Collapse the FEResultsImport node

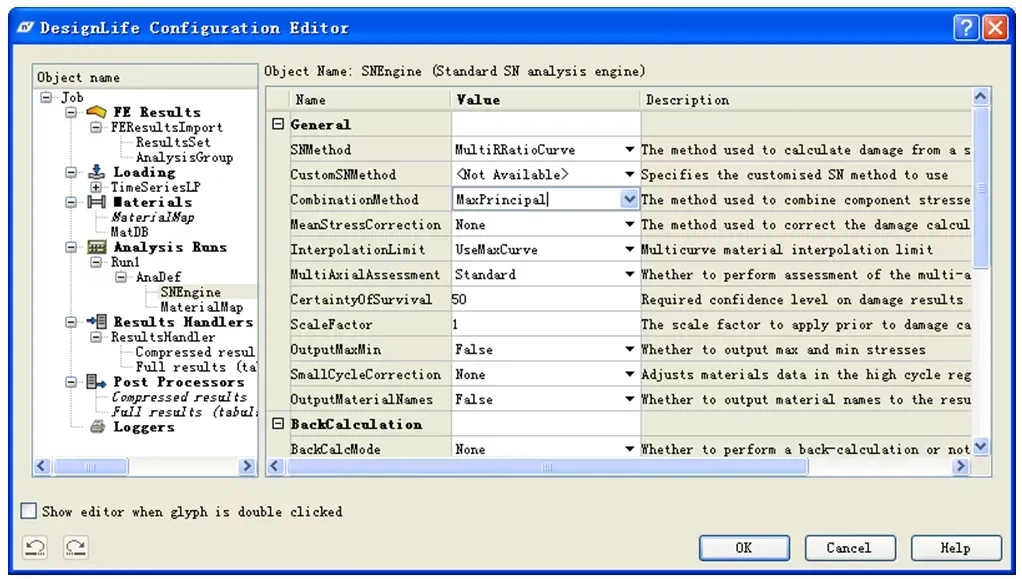96,127
